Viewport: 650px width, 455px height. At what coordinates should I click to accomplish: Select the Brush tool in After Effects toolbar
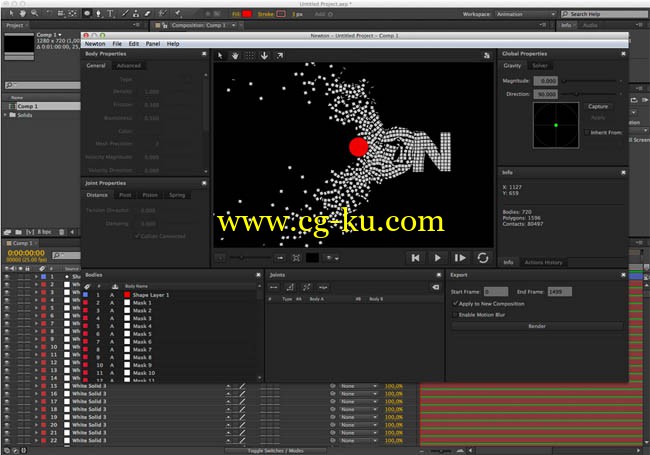(x=125, y=13)
